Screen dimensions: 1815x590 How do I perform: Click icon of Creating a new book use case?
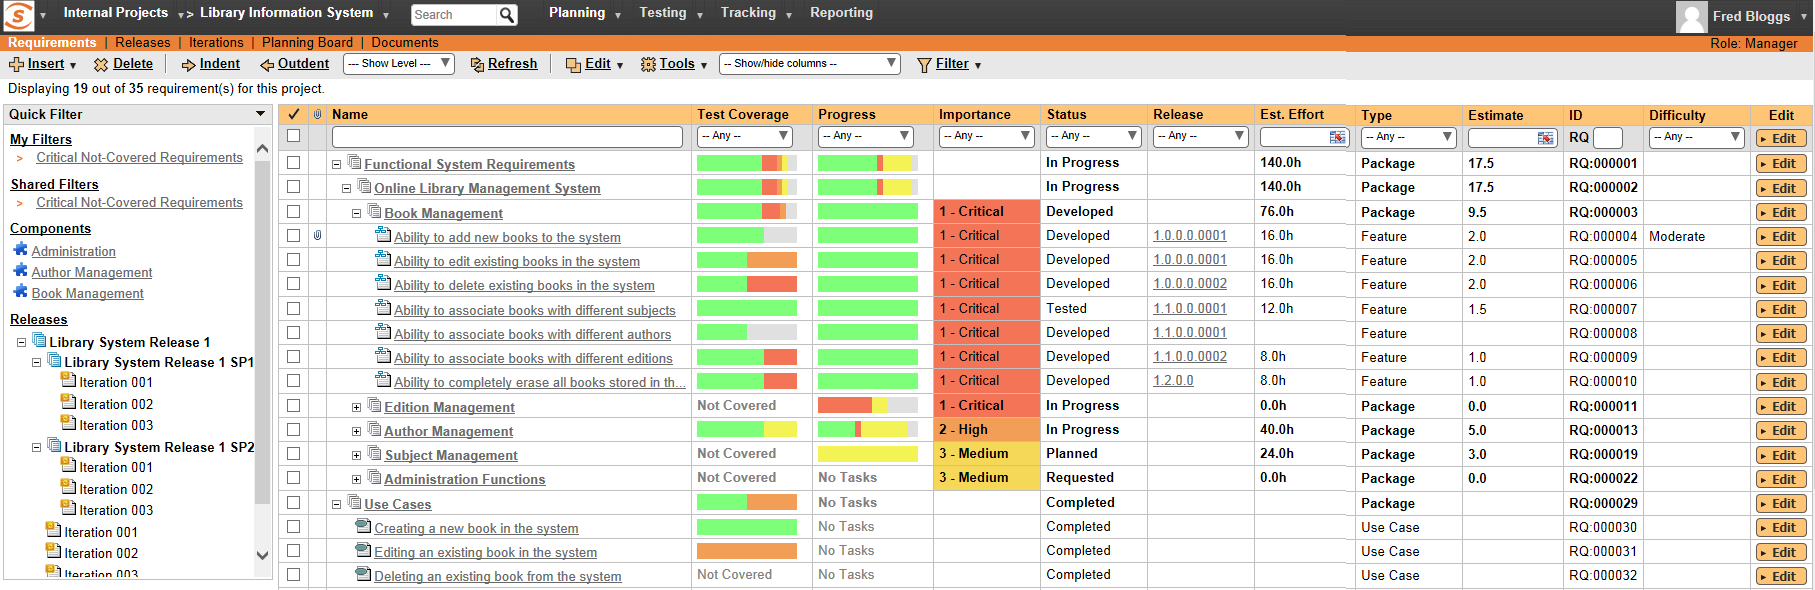point(364,526)
